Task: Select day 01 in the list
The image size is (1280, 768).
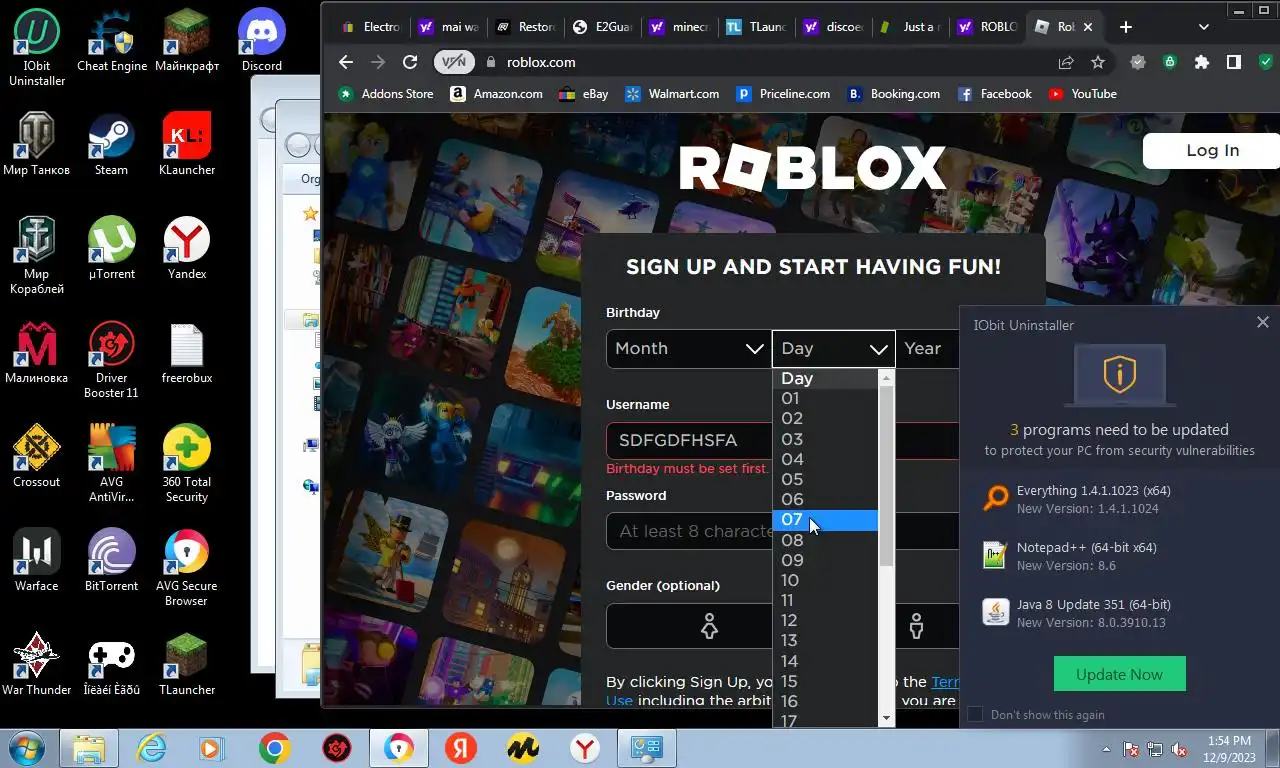Action: (825, 398)
